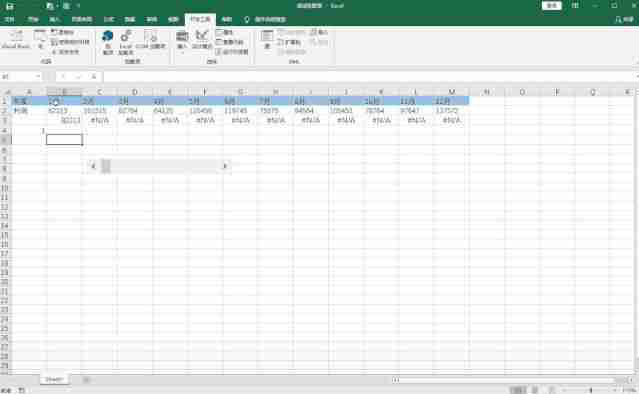This screenshot has height=394, width=639.
Task: Toggle Design Mode in Controls group
Action: 202,40
